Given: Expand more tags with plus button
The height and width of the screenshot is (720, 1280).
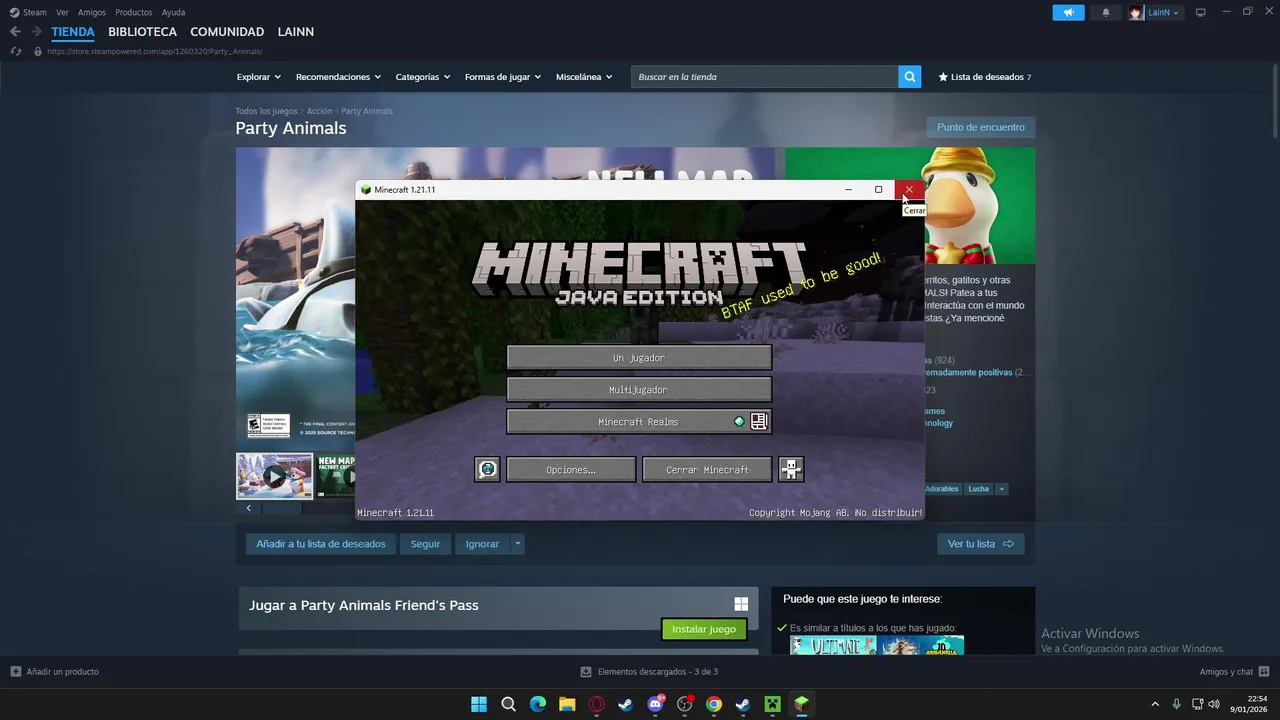Looking at the screenshot, I should point(1001,489).
